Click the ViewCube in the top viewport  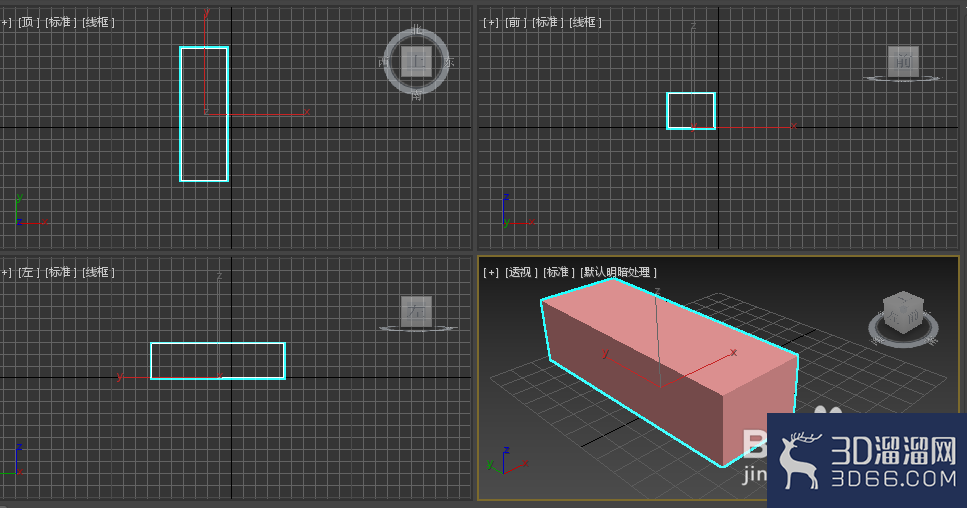coord(416,62)
